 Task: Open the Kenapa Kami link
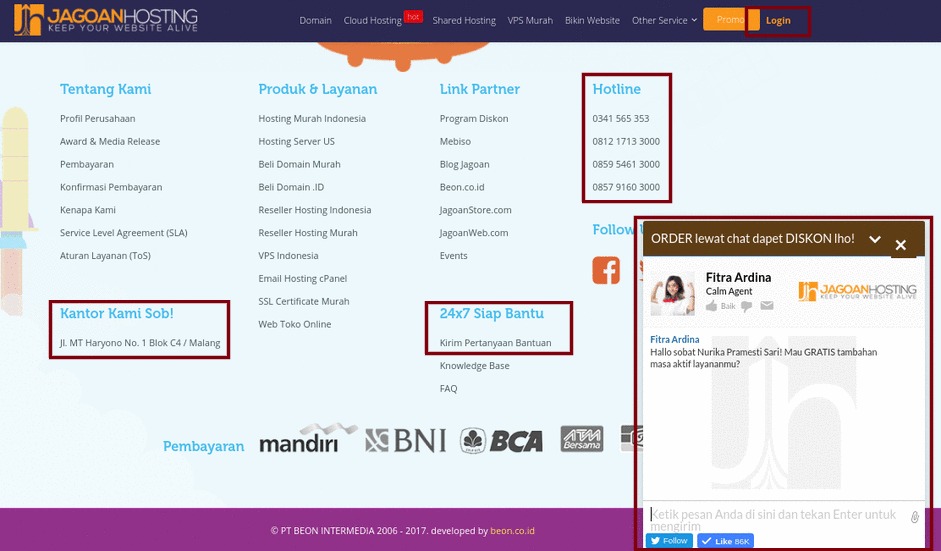click(88, 210)
